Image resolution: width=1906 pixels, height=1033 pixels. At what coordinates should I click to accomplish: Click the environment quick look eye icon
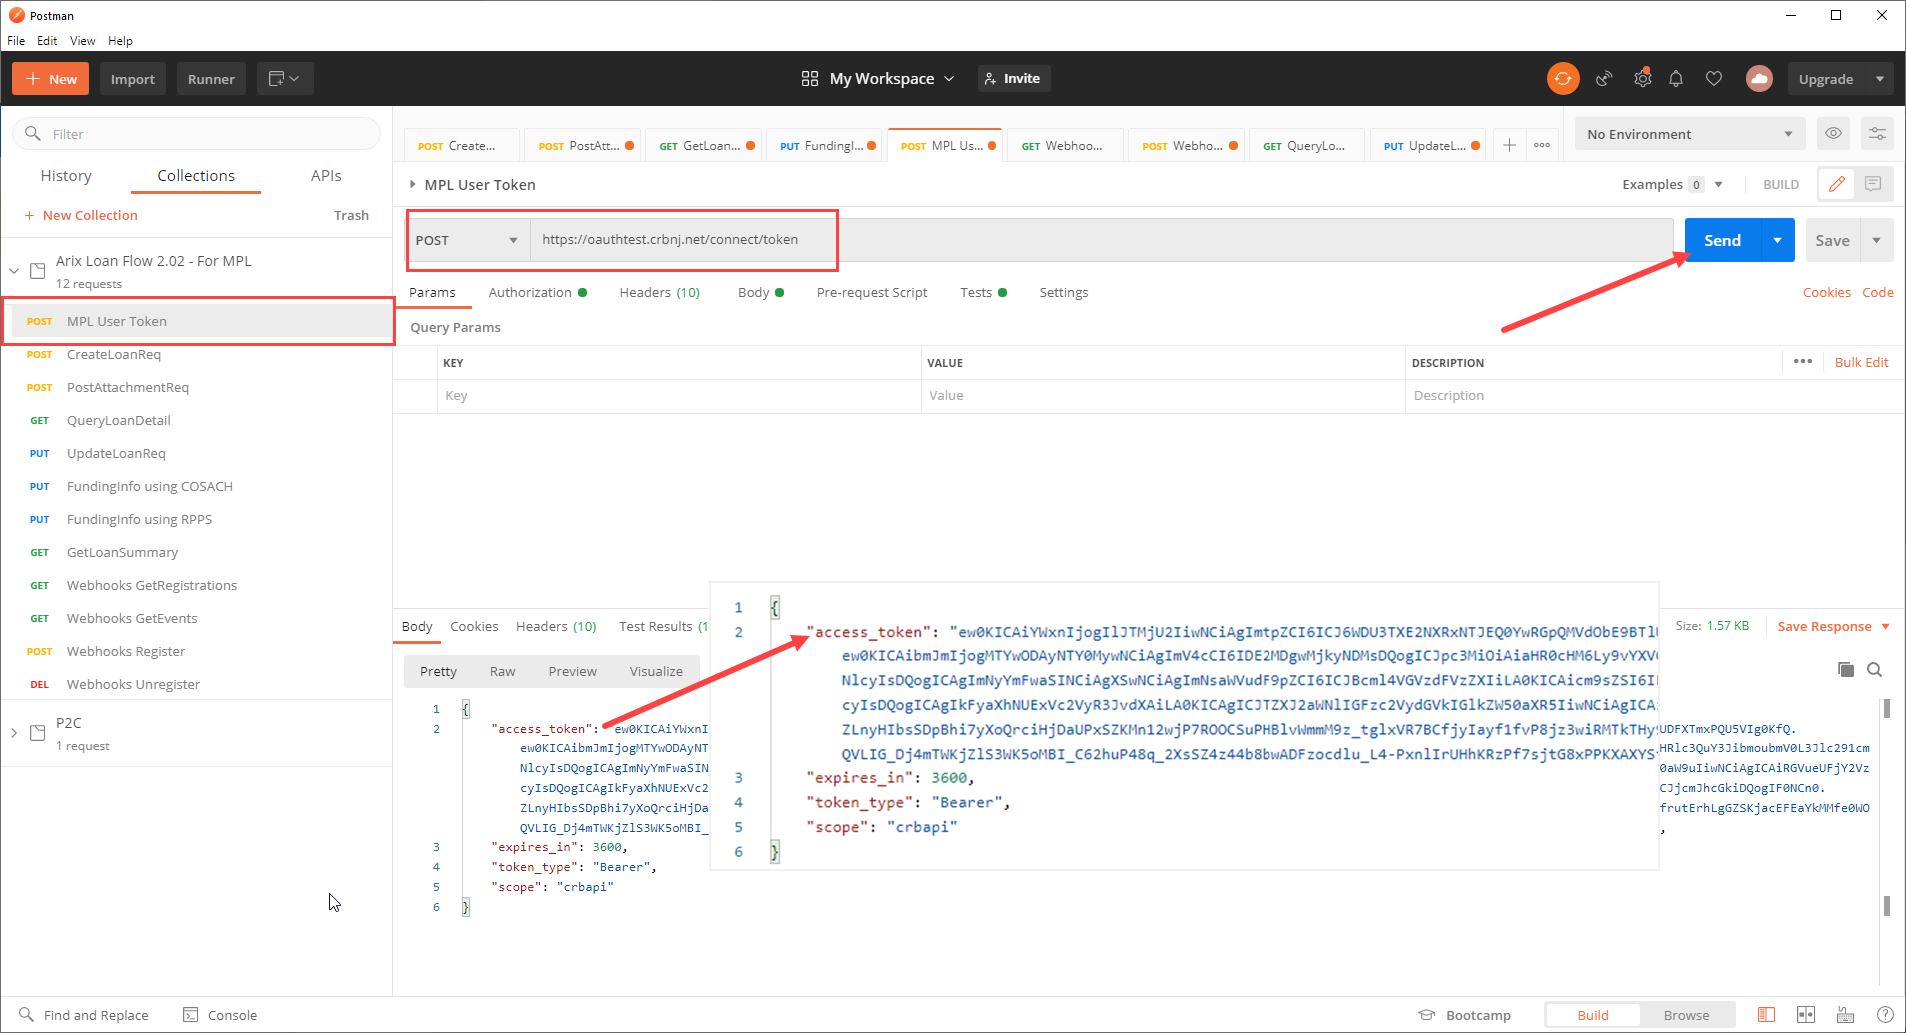1833,133
